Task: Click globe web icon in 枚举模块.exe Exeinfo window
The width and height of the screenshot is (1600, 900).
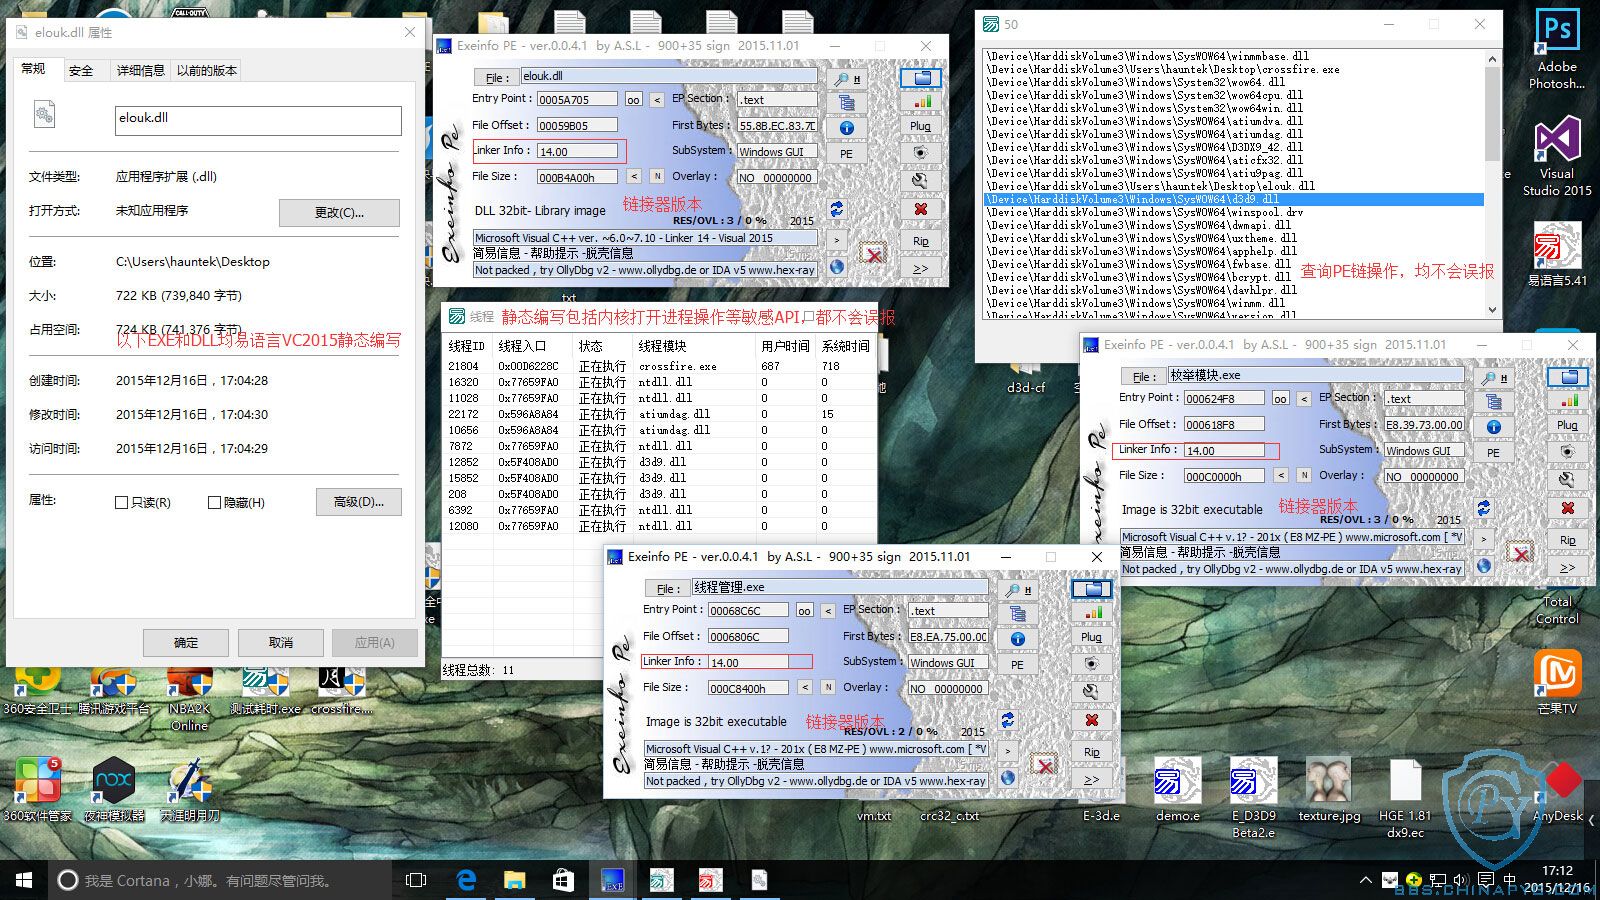Action: (x=1483, y=566)
